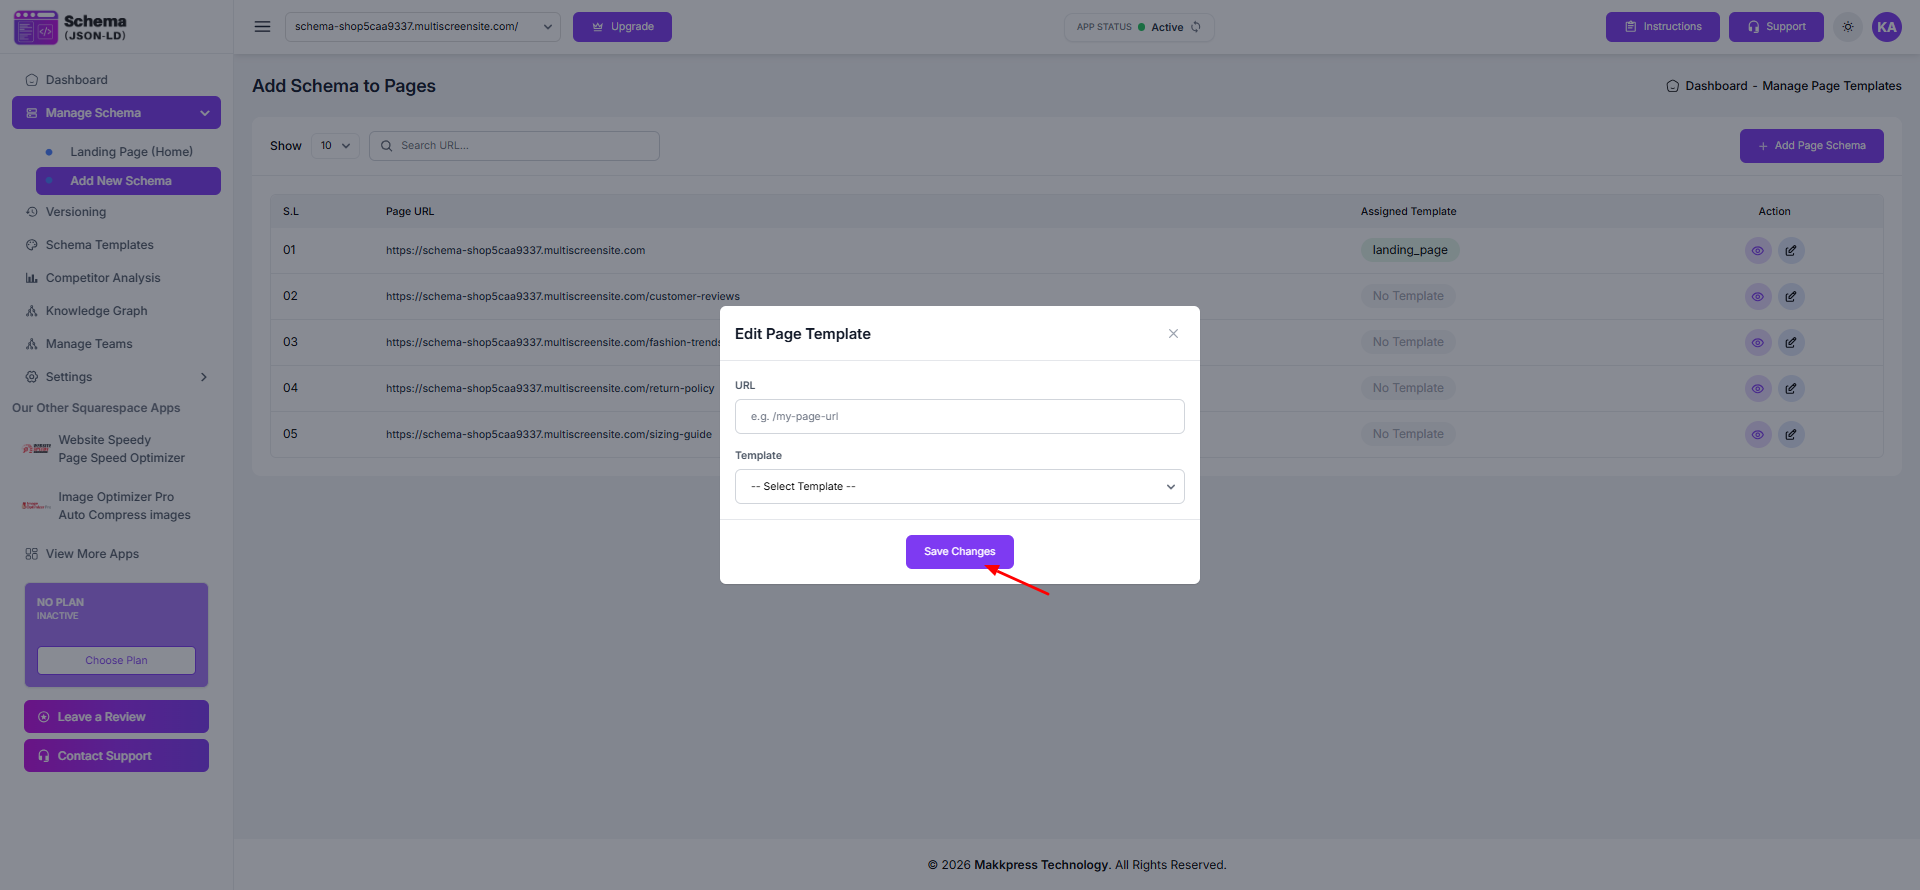Open the KA user avatar
The image size is (1920, 890).
click(1886, 27)
